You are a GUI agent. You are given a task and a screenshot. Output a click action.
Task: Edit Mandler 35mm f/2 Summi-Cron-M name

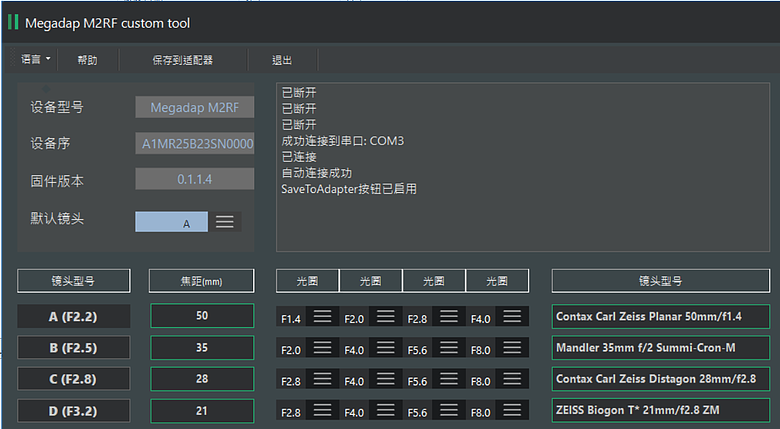pos(661,348)
